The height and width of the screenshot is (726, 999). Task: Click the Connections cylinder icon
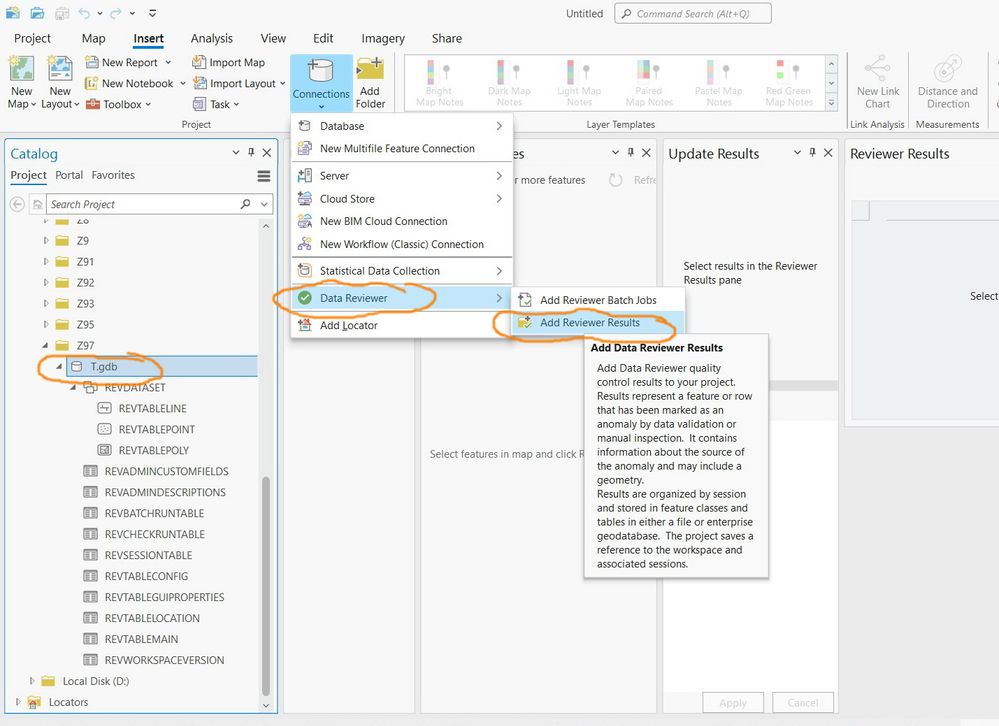pos(320,71)
